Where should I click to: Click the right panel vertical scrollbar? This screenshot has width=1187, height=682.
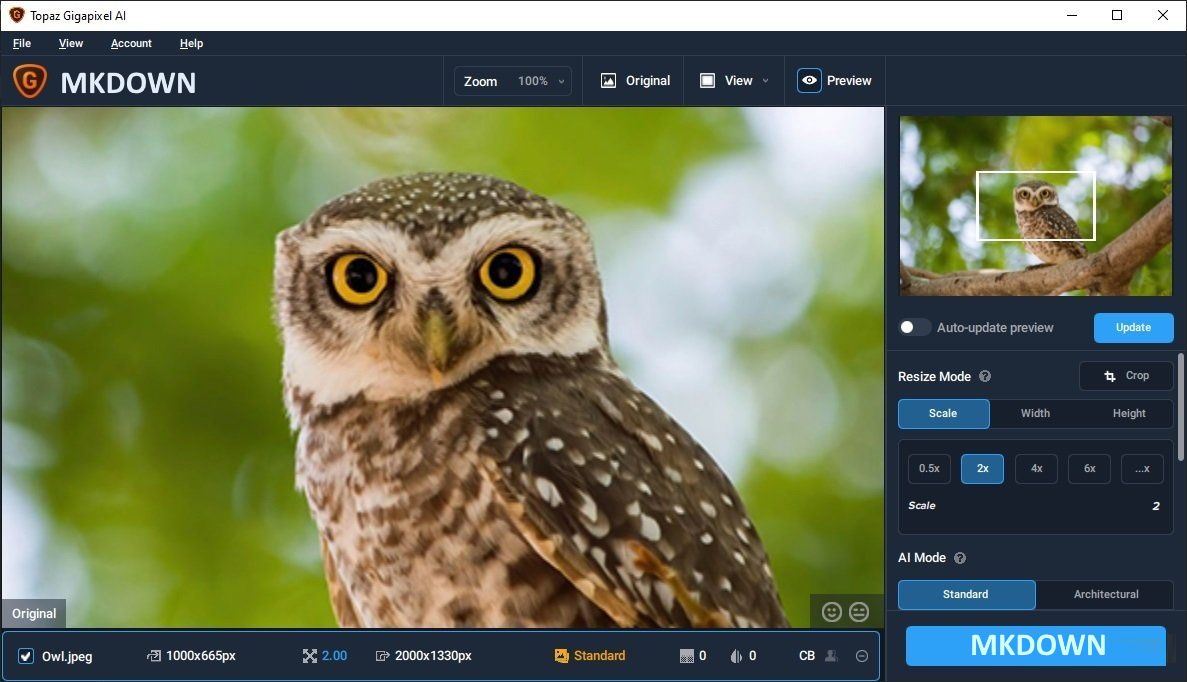(1180, 406)
